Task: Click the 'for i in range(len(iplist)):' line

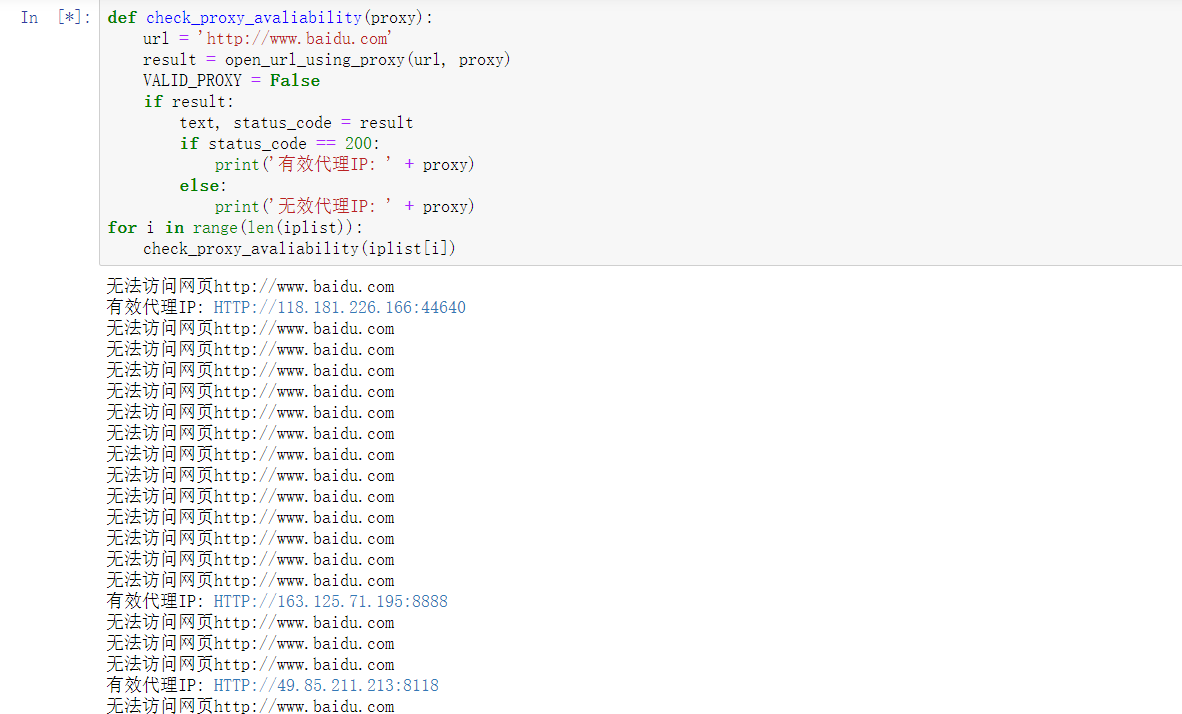Action: [x=235, y=228]
